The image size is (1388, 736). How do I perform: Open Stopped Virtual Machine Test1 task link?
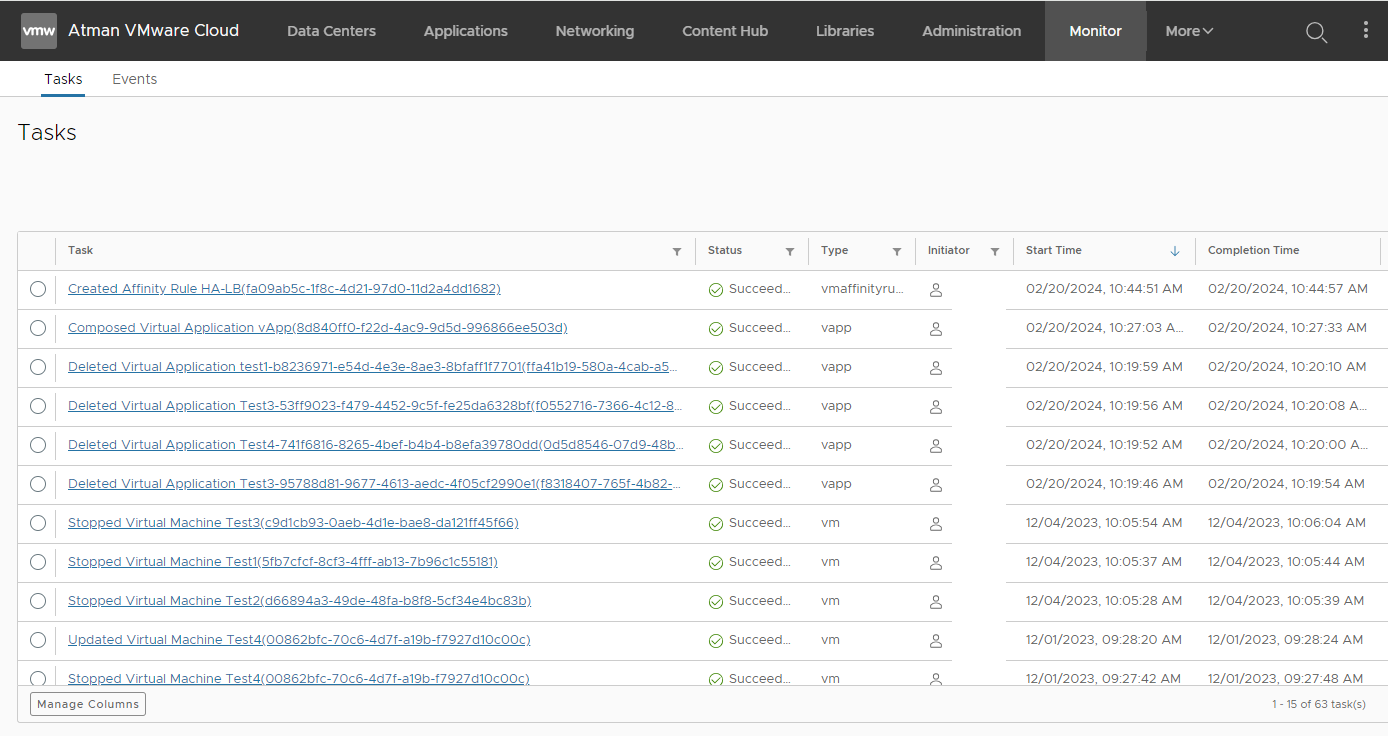282,562
